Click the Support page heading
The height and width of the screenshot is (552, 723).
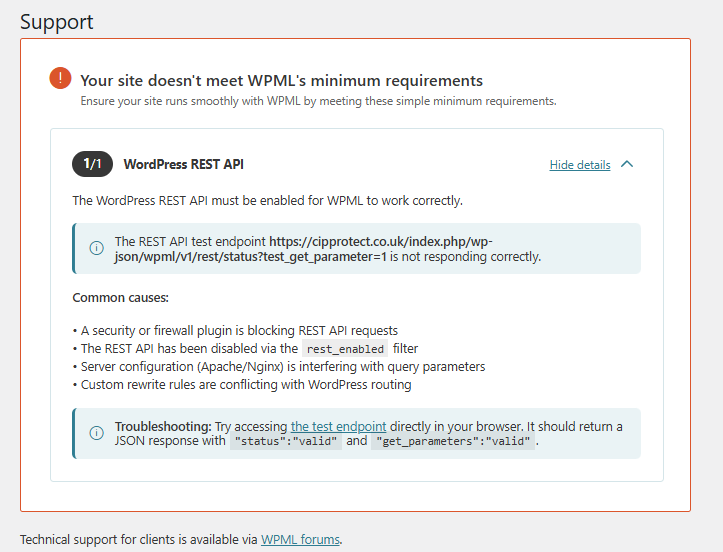pyautogui.click(x=57, y=21)
